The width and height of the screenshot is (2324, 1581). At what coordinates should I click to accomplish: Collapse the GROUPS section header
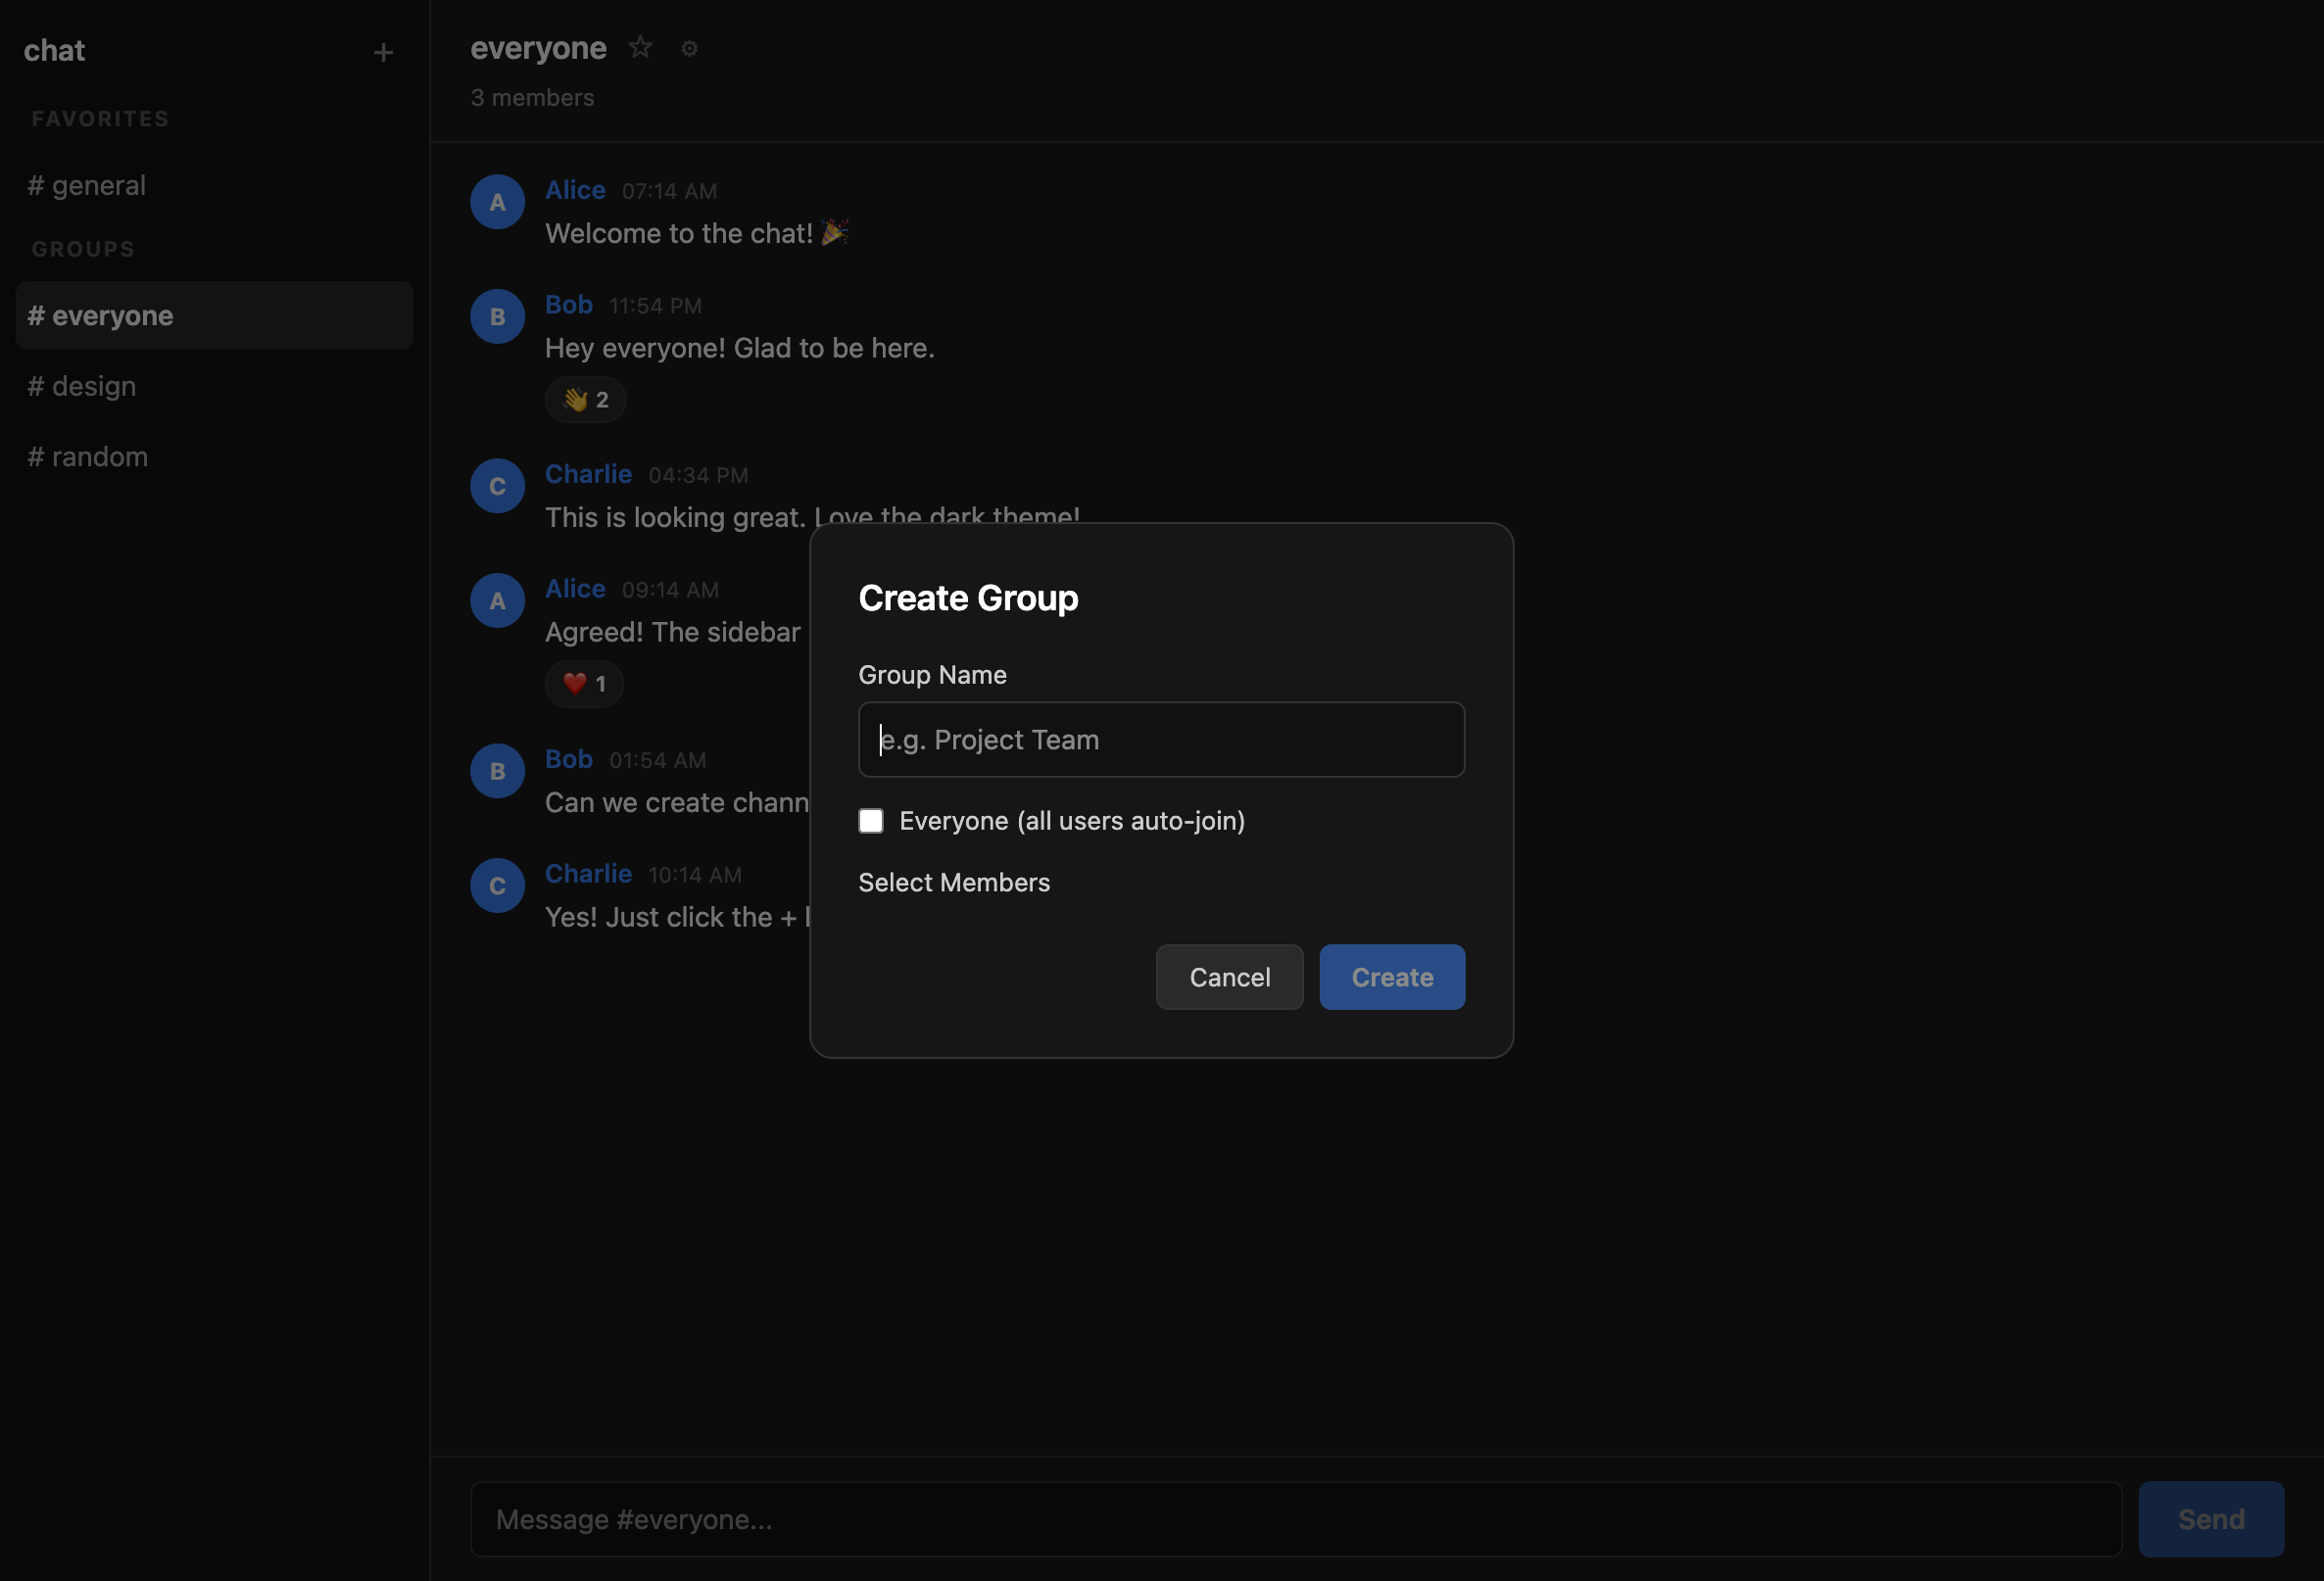pyautogui.click(x=82, y=249)
